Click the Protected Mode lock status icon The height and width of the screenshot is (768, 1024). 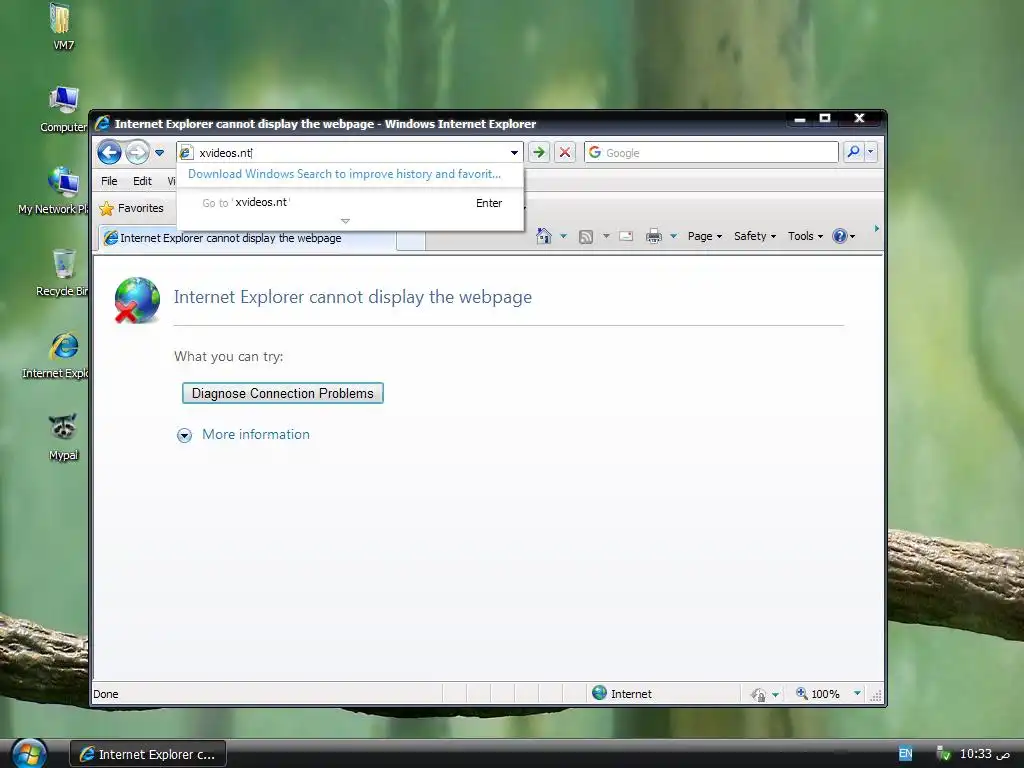(x=758, y=694)
